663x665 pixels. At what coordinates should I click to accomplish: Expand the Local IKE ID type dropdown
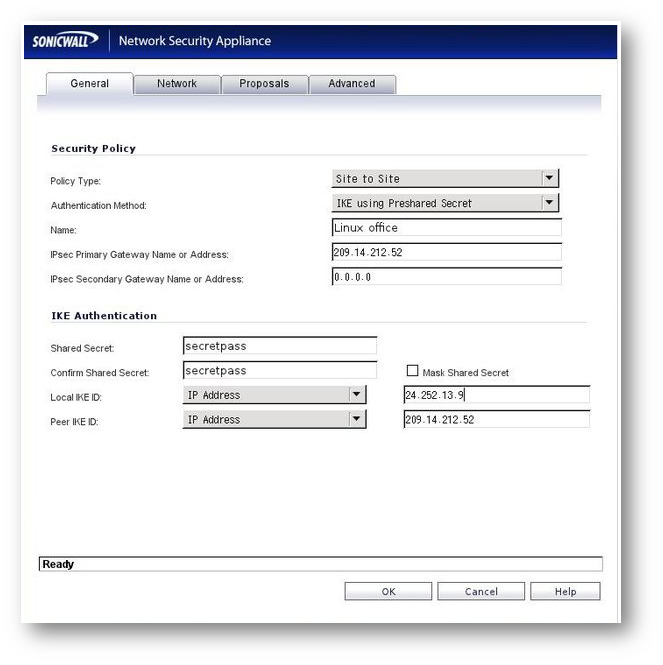pos(274,395)
